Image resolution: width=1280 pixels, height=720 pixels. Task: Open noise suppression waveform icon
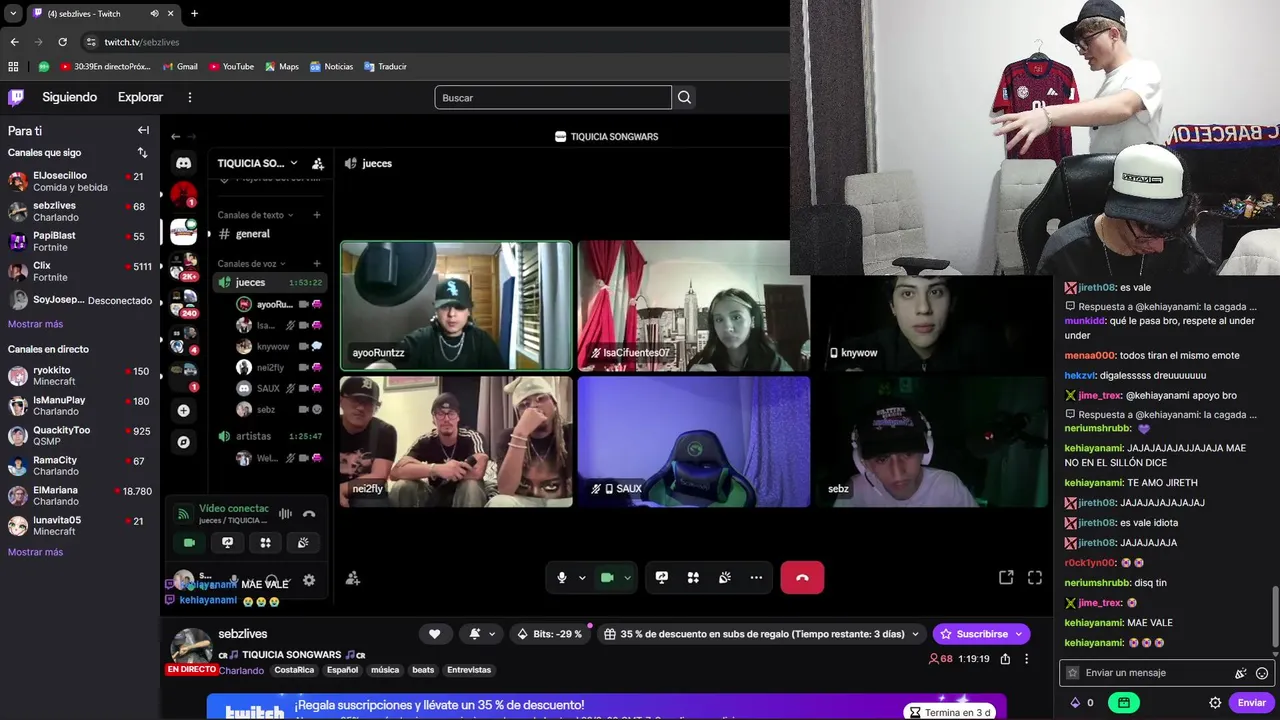(x=285, y=514)
